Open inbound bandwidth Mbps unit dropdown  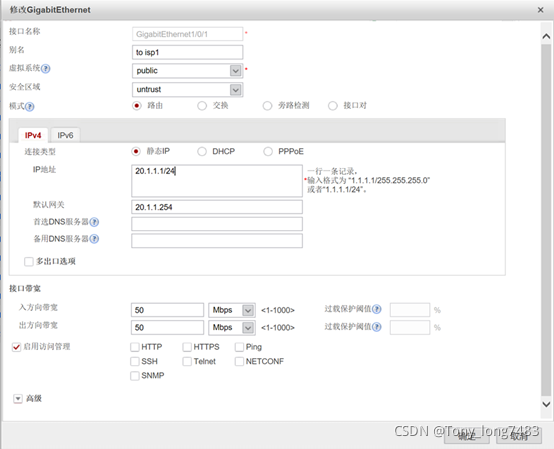[x=248, y=310]
